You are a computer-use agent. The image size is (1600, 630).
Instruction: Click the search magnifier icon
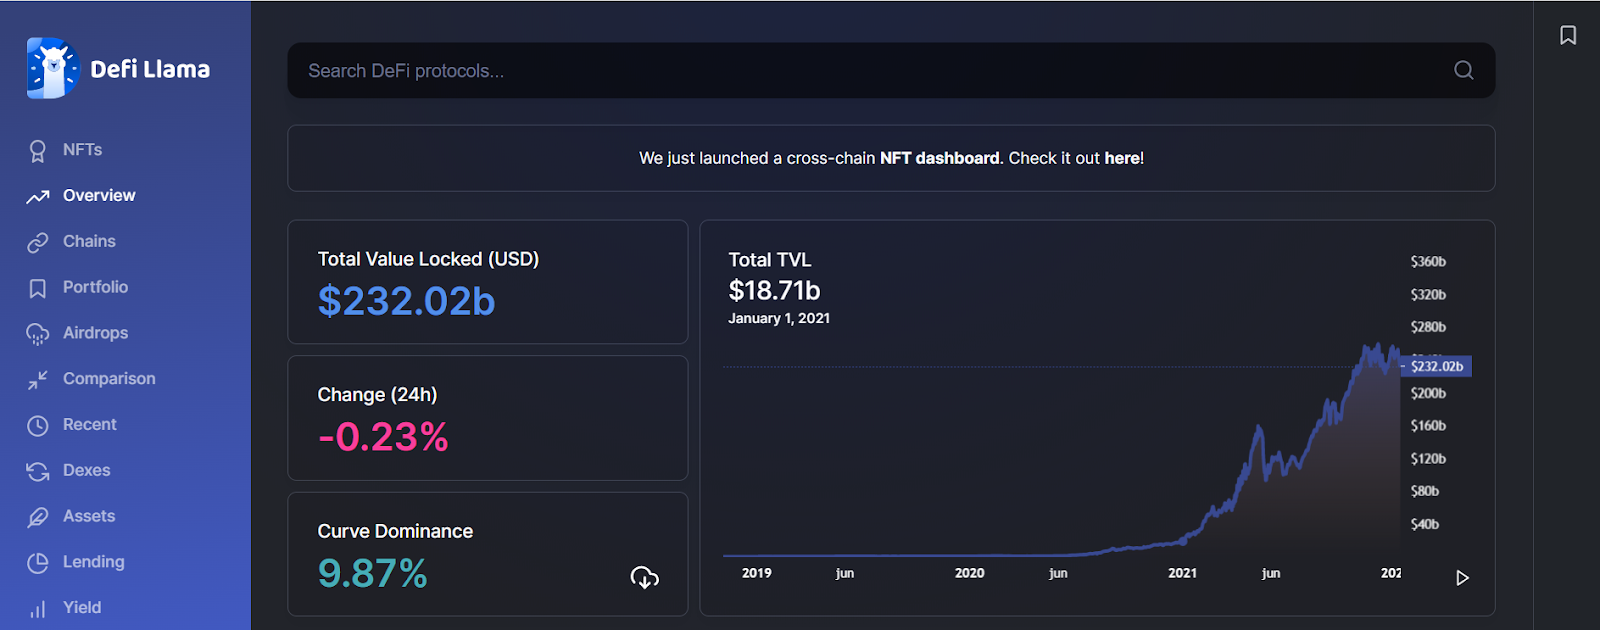tap(1464, 70)
